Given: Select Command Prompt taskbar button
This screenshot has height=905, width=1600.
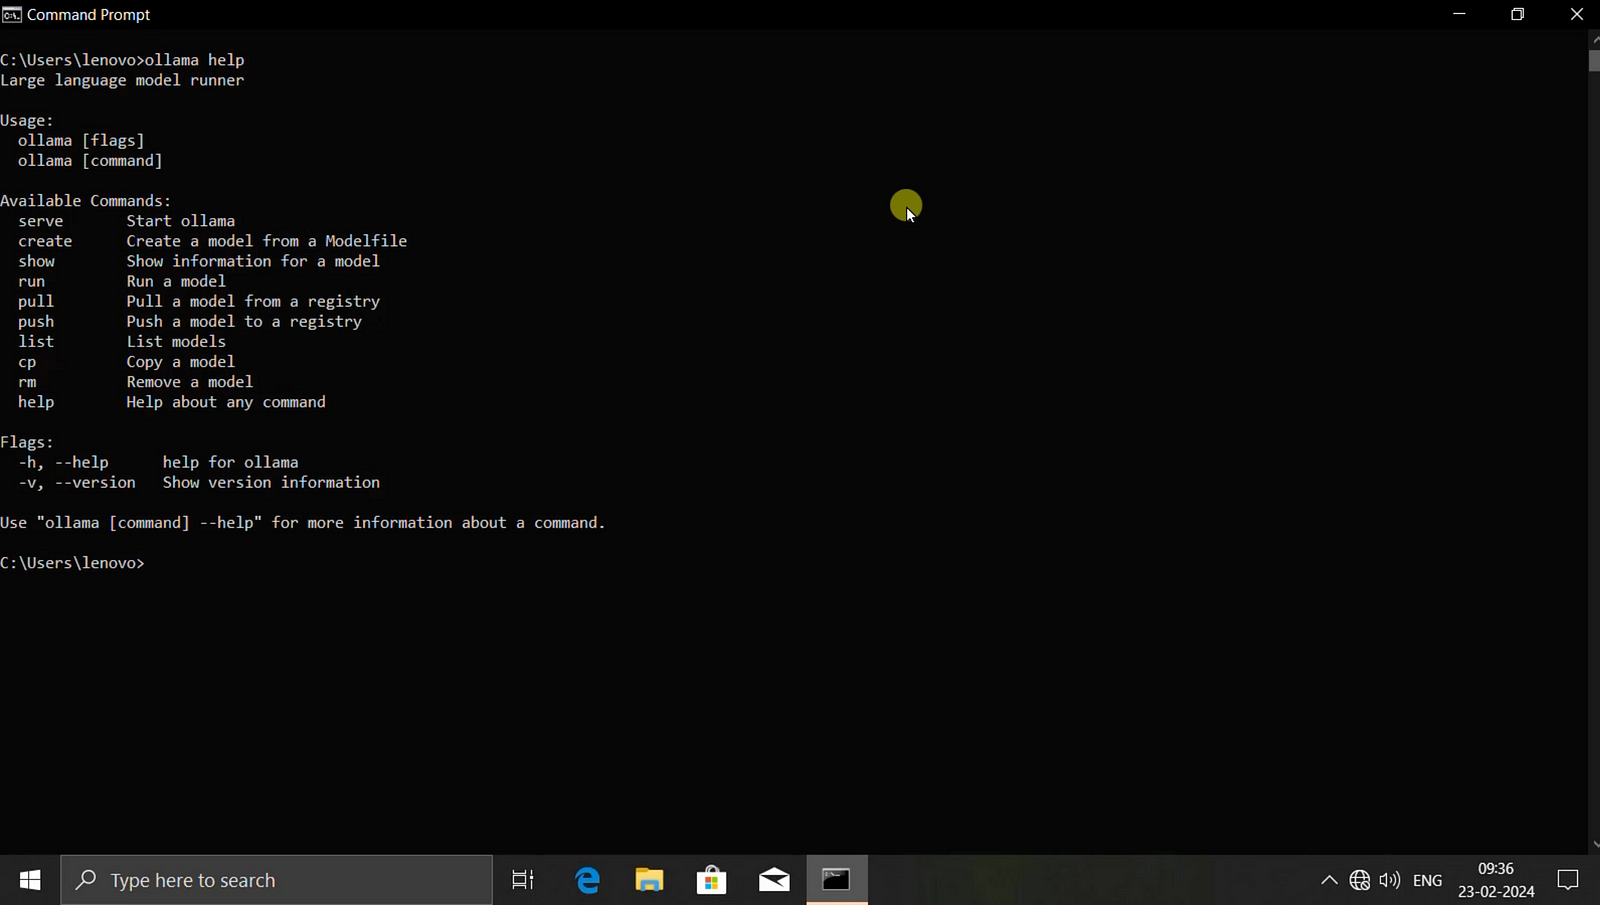Looking at the screenshot, I should coord(837,880).
